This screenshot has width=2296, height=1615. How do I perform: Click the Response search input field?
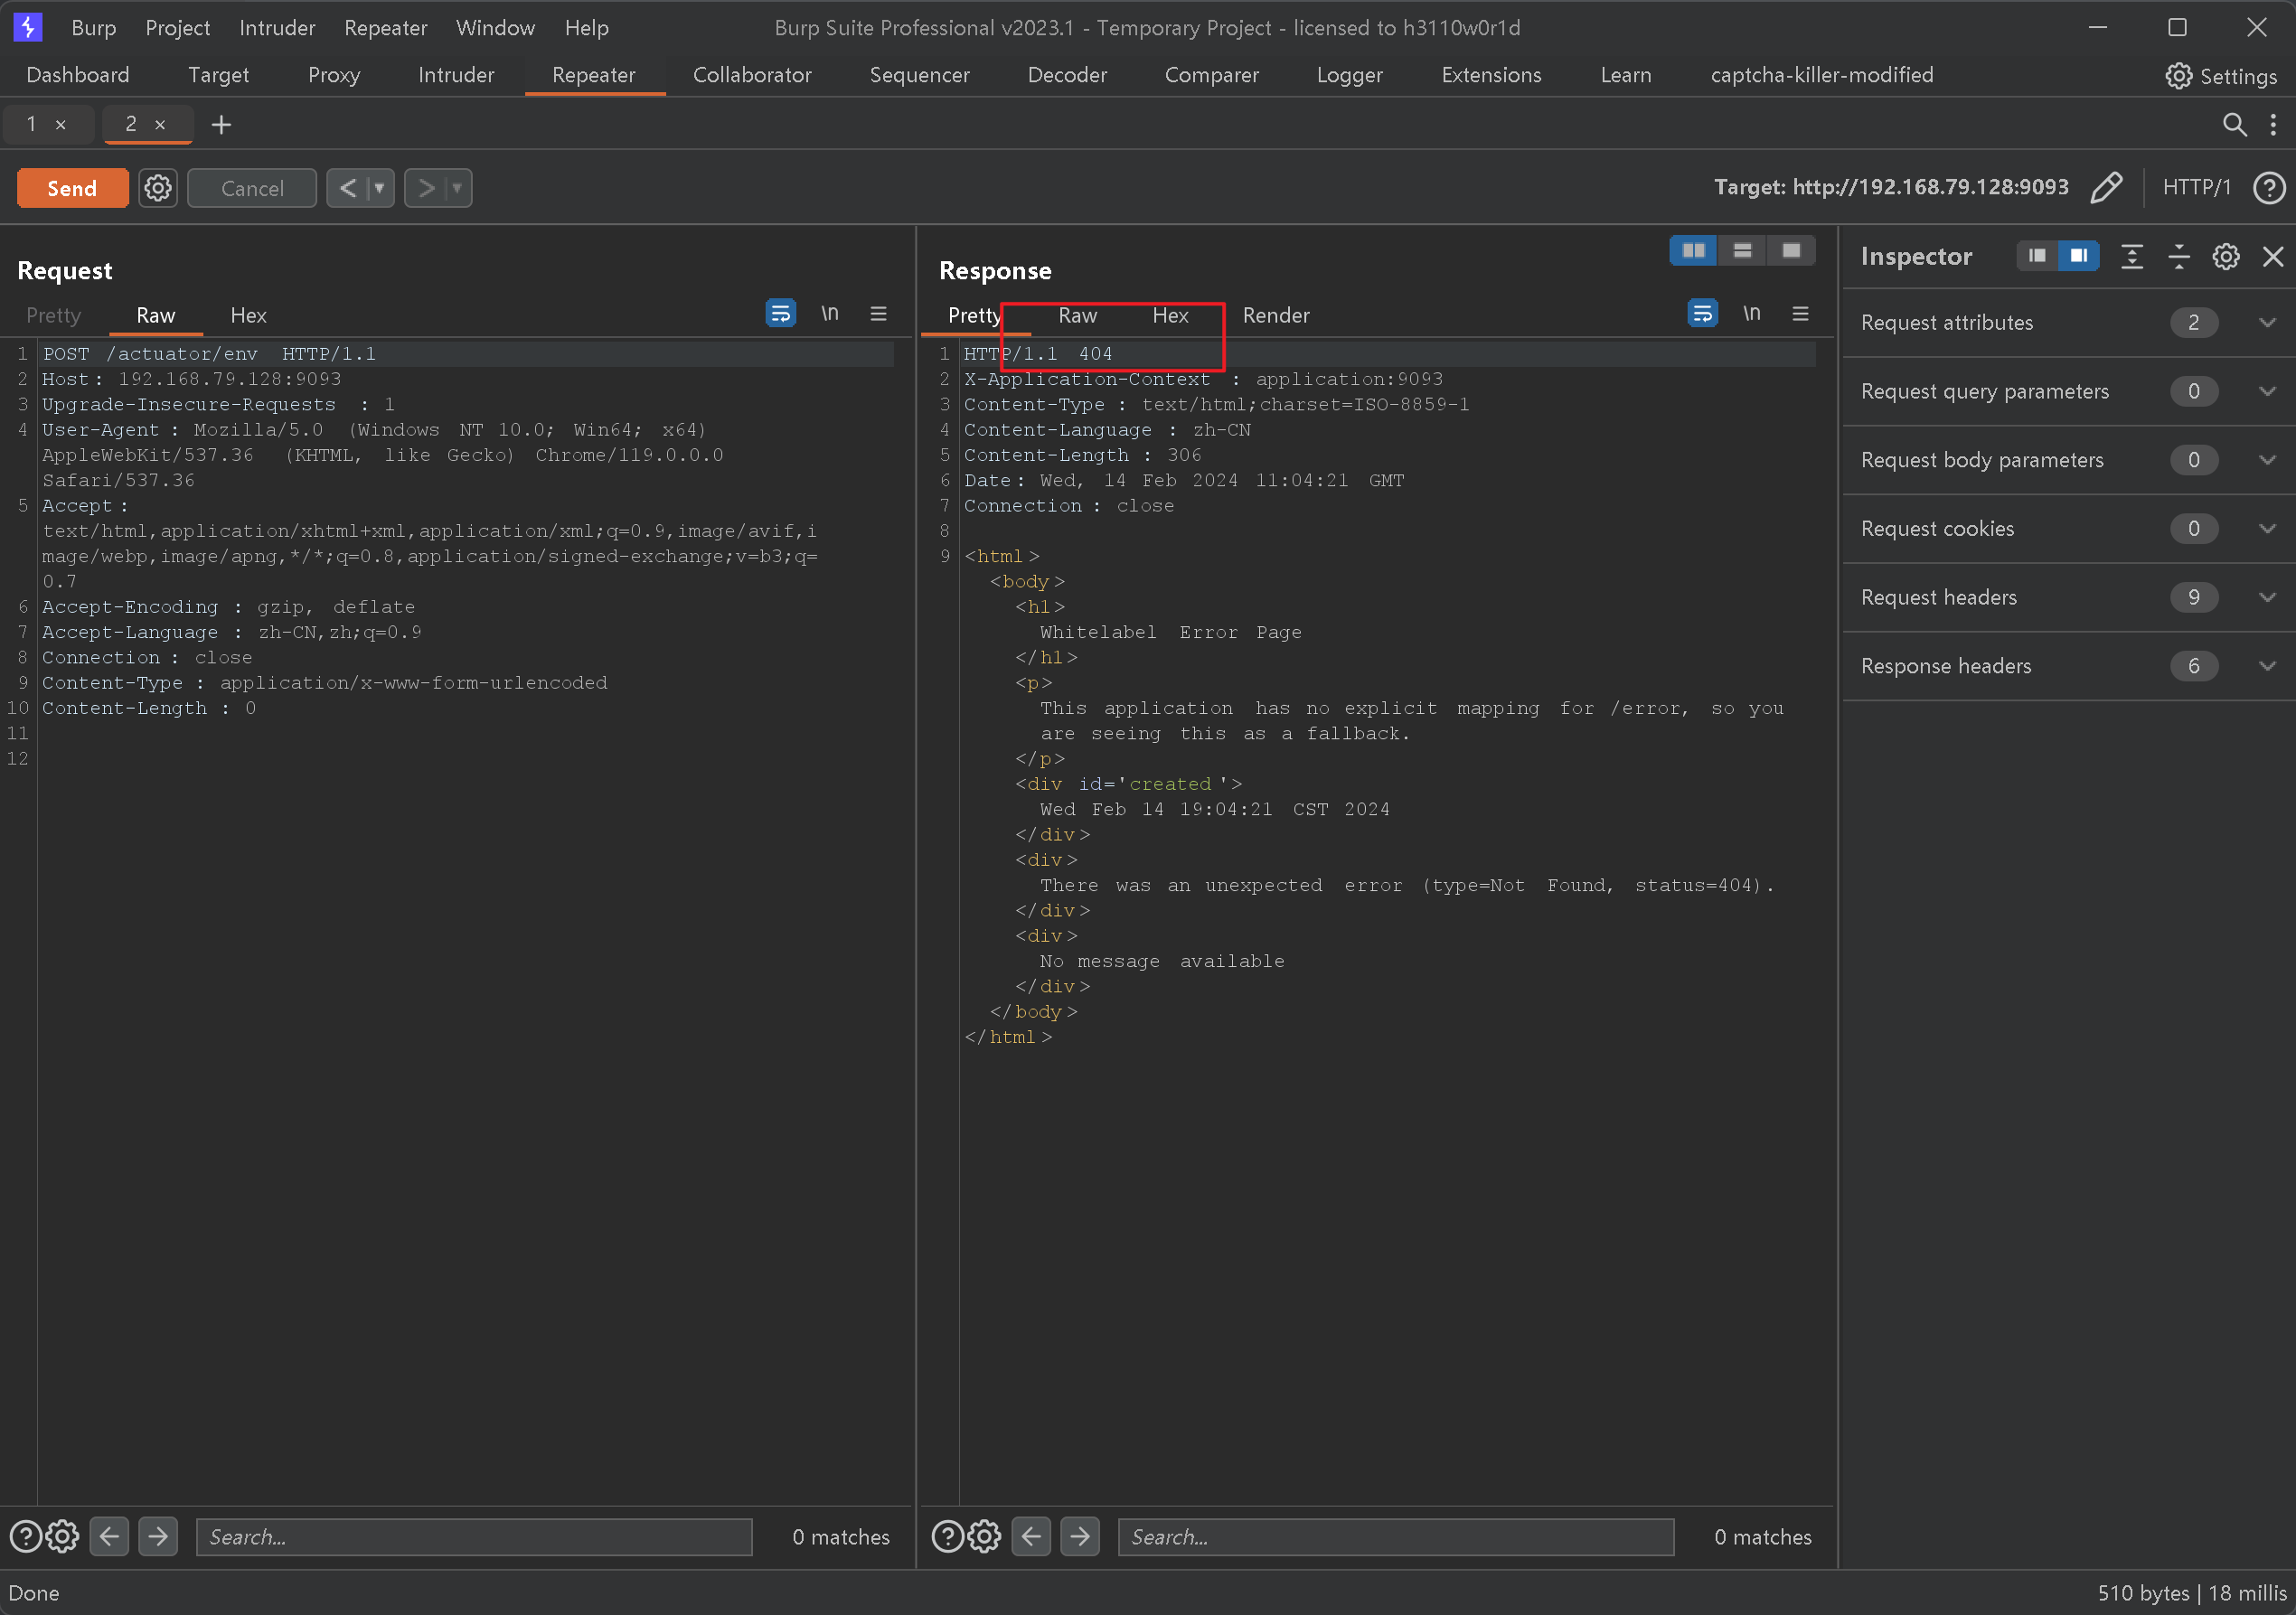pos(1395,1536)
